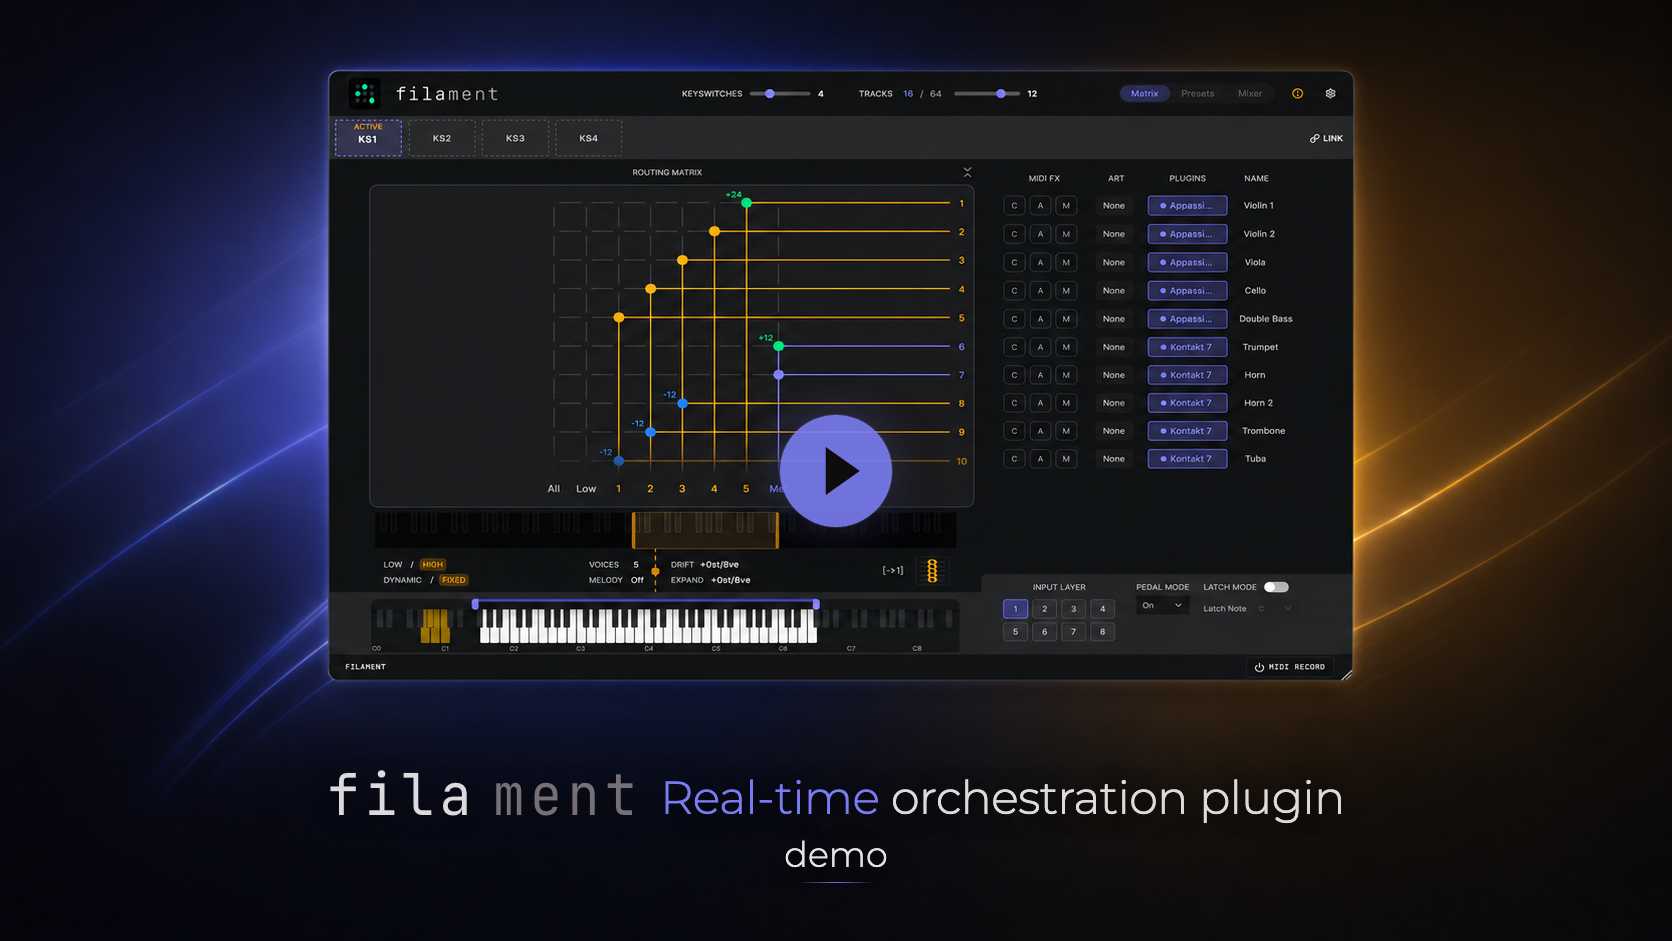This screenshot has width=1672, height=941.
Task: Toggle the Latch Mode switch
Action: pos(1276,587)
